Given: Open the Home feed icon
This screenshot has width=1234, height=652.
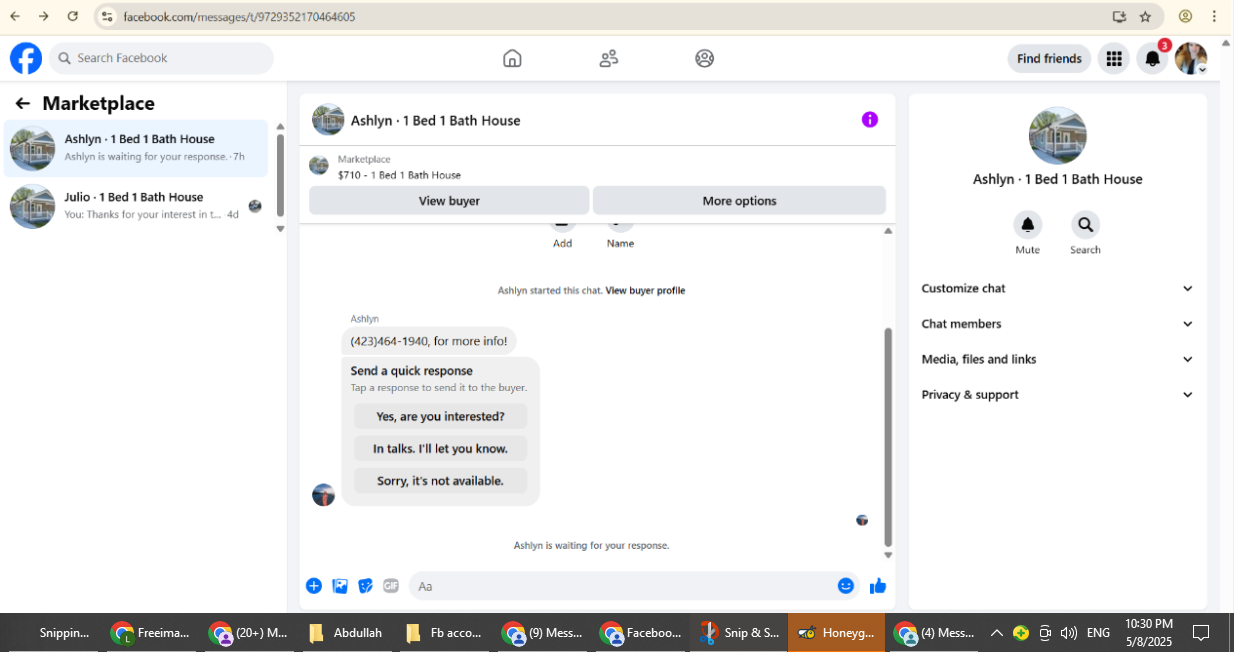Looking at the screenshot, I should 512,58.
